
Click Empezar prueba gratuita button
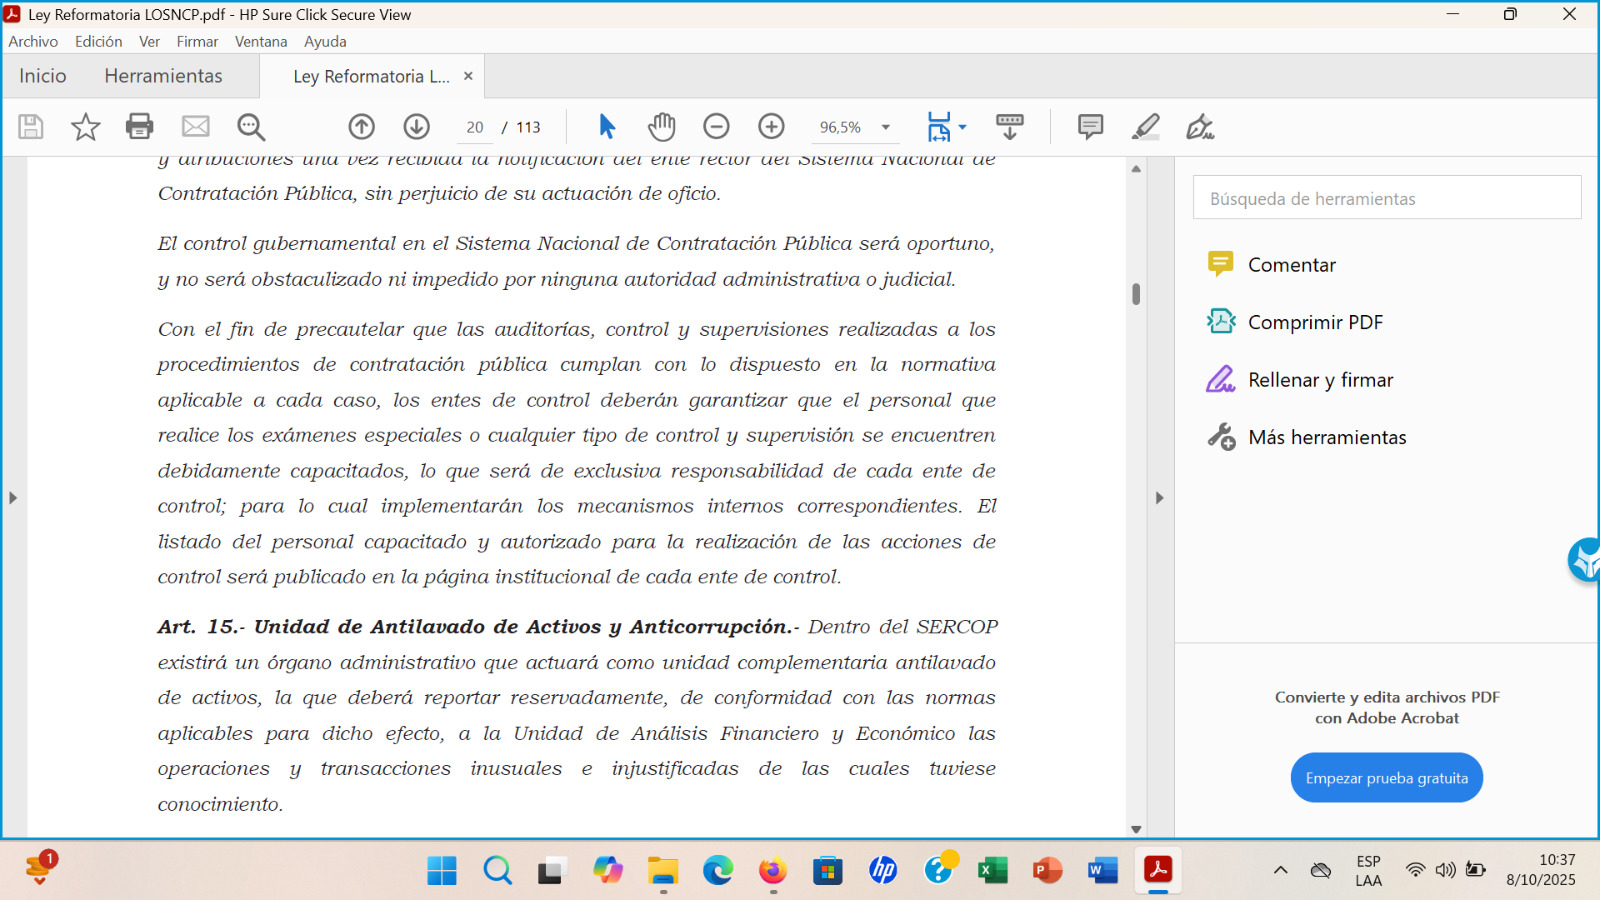(x=1386, y=778)
